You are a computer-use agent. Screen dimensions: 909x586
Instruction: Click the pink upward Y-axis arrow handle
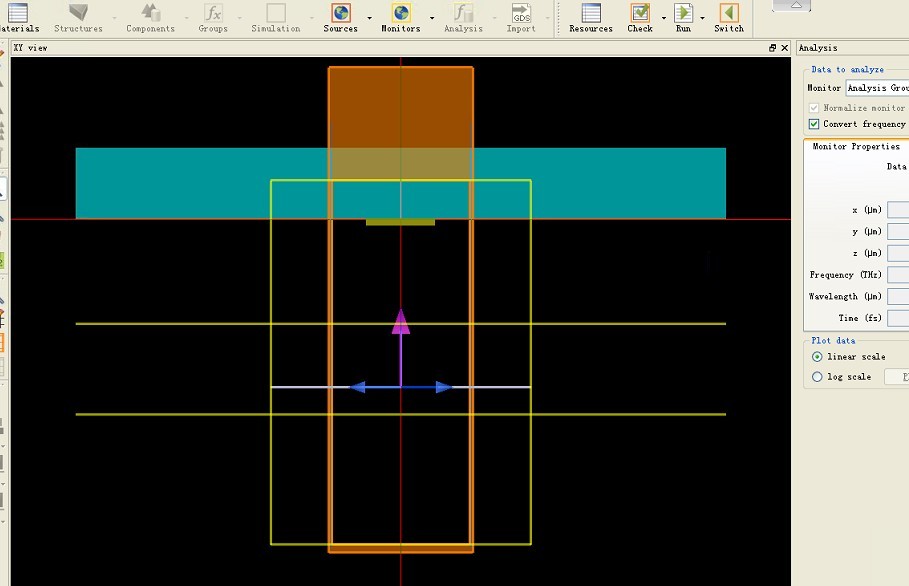pos(401,322)
